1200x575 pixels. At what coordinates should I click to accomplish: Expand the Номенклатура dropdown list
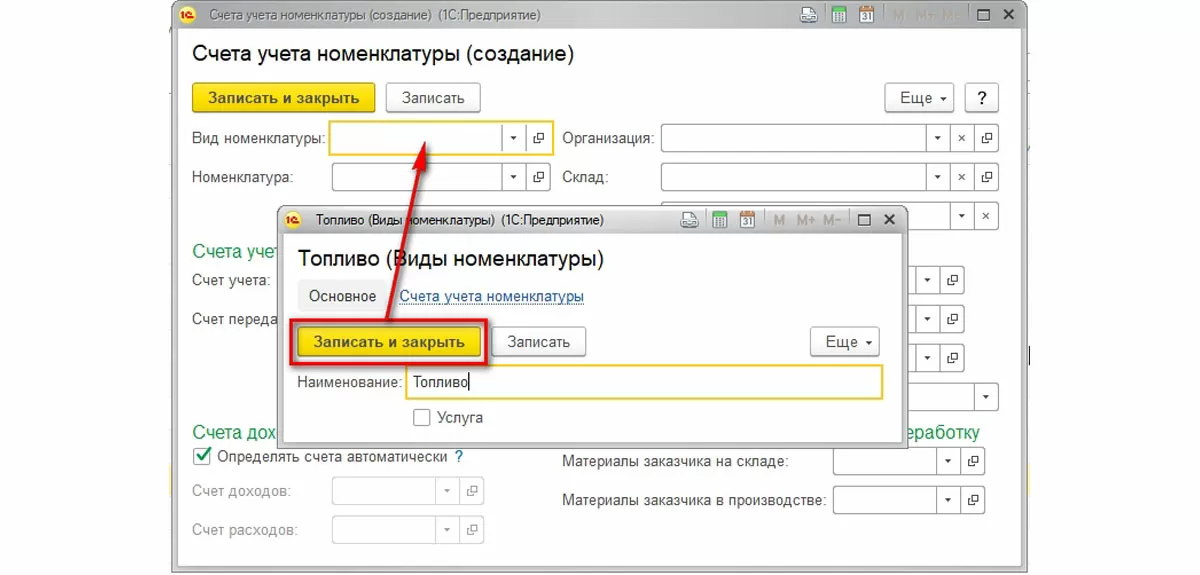tap(514, 177)
